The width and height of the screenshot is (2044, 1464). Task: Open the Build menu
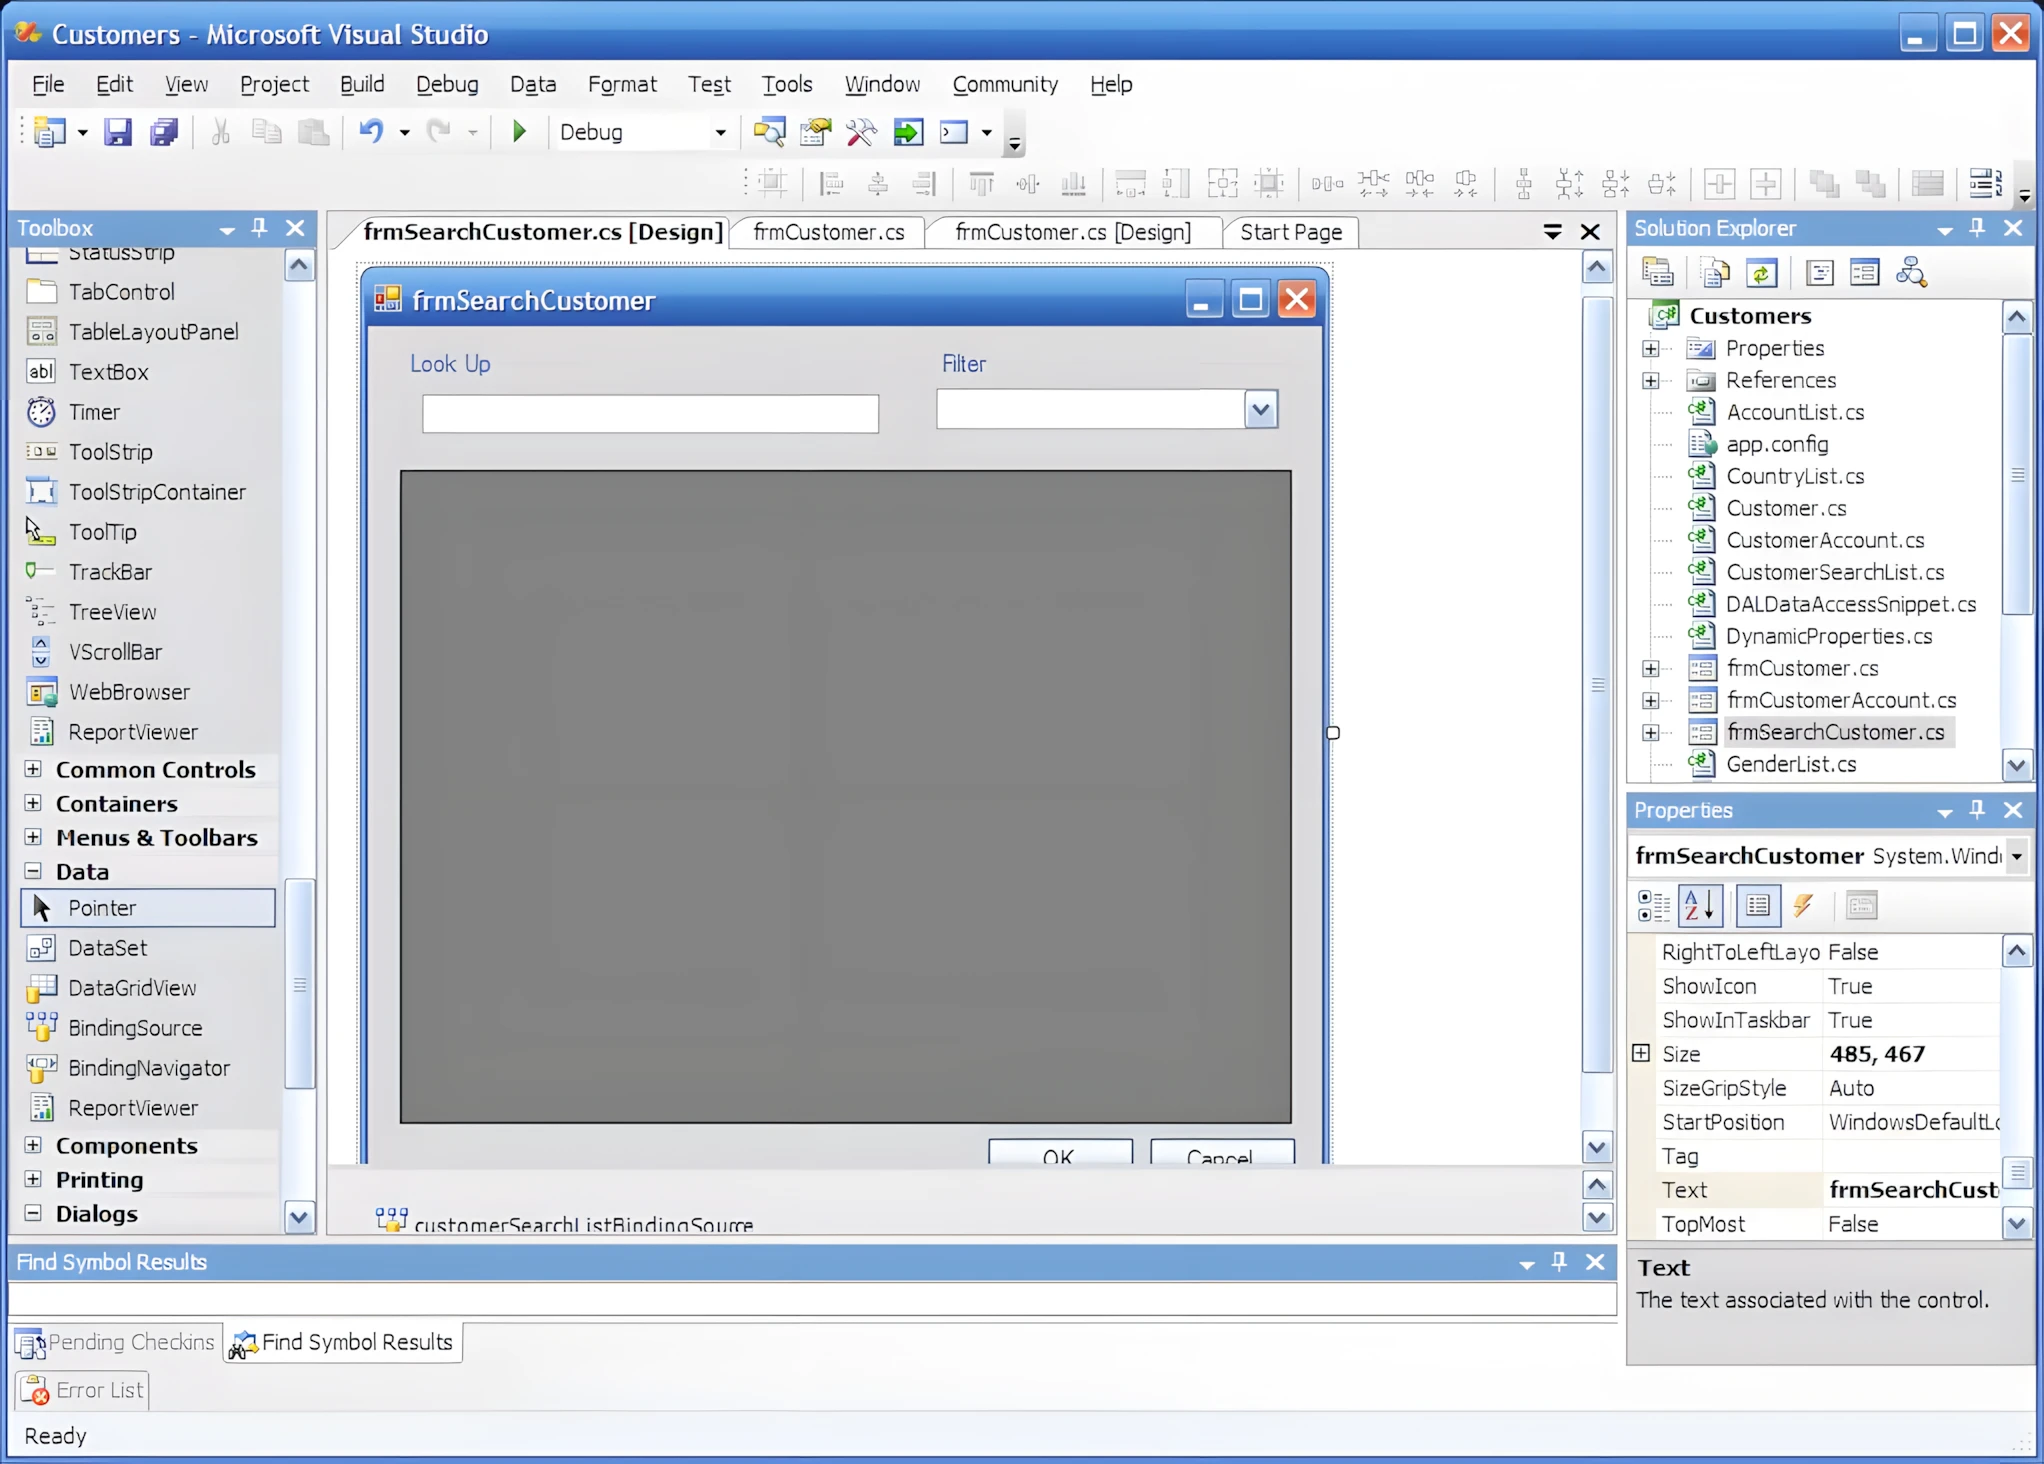361,84
